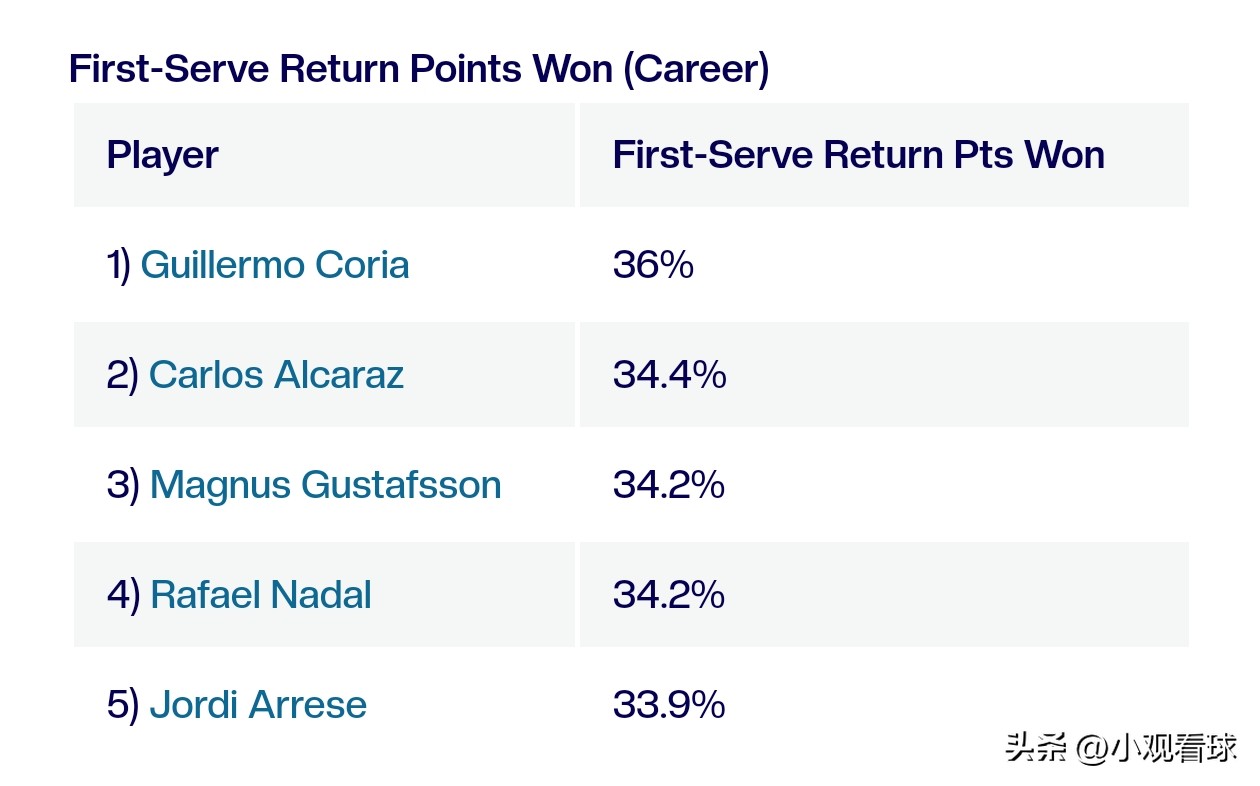1260x786 pixels.
Task: Click rank number 4) before Rafael Nadal
Action: (123, 595)
